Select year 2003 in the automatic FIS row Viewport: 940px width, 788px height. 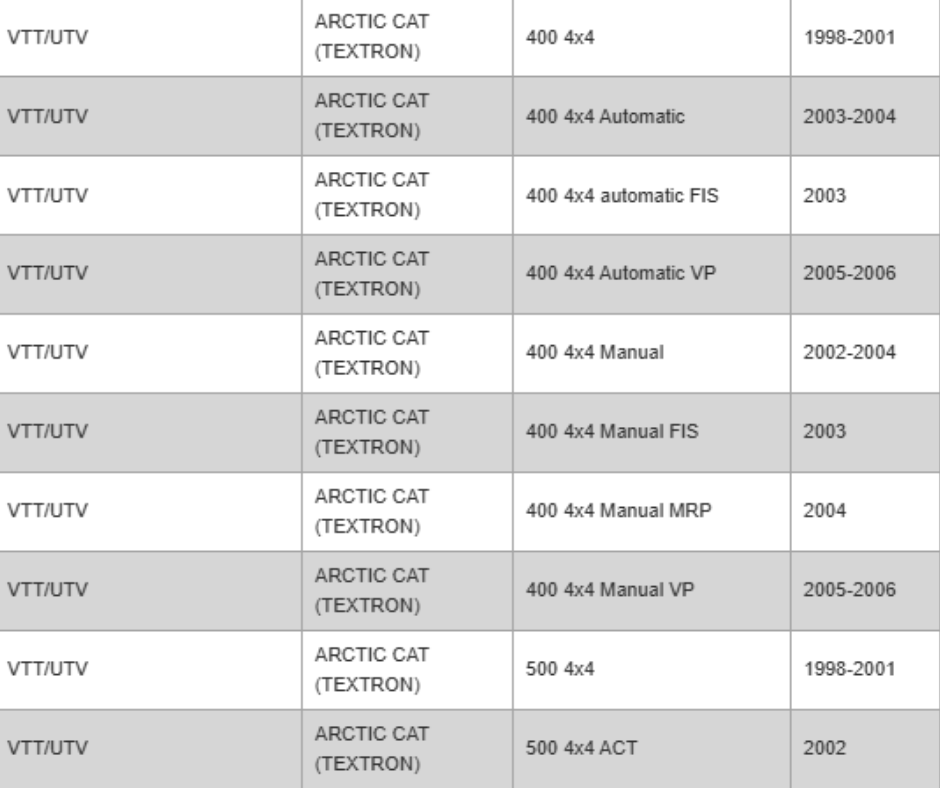829,196
